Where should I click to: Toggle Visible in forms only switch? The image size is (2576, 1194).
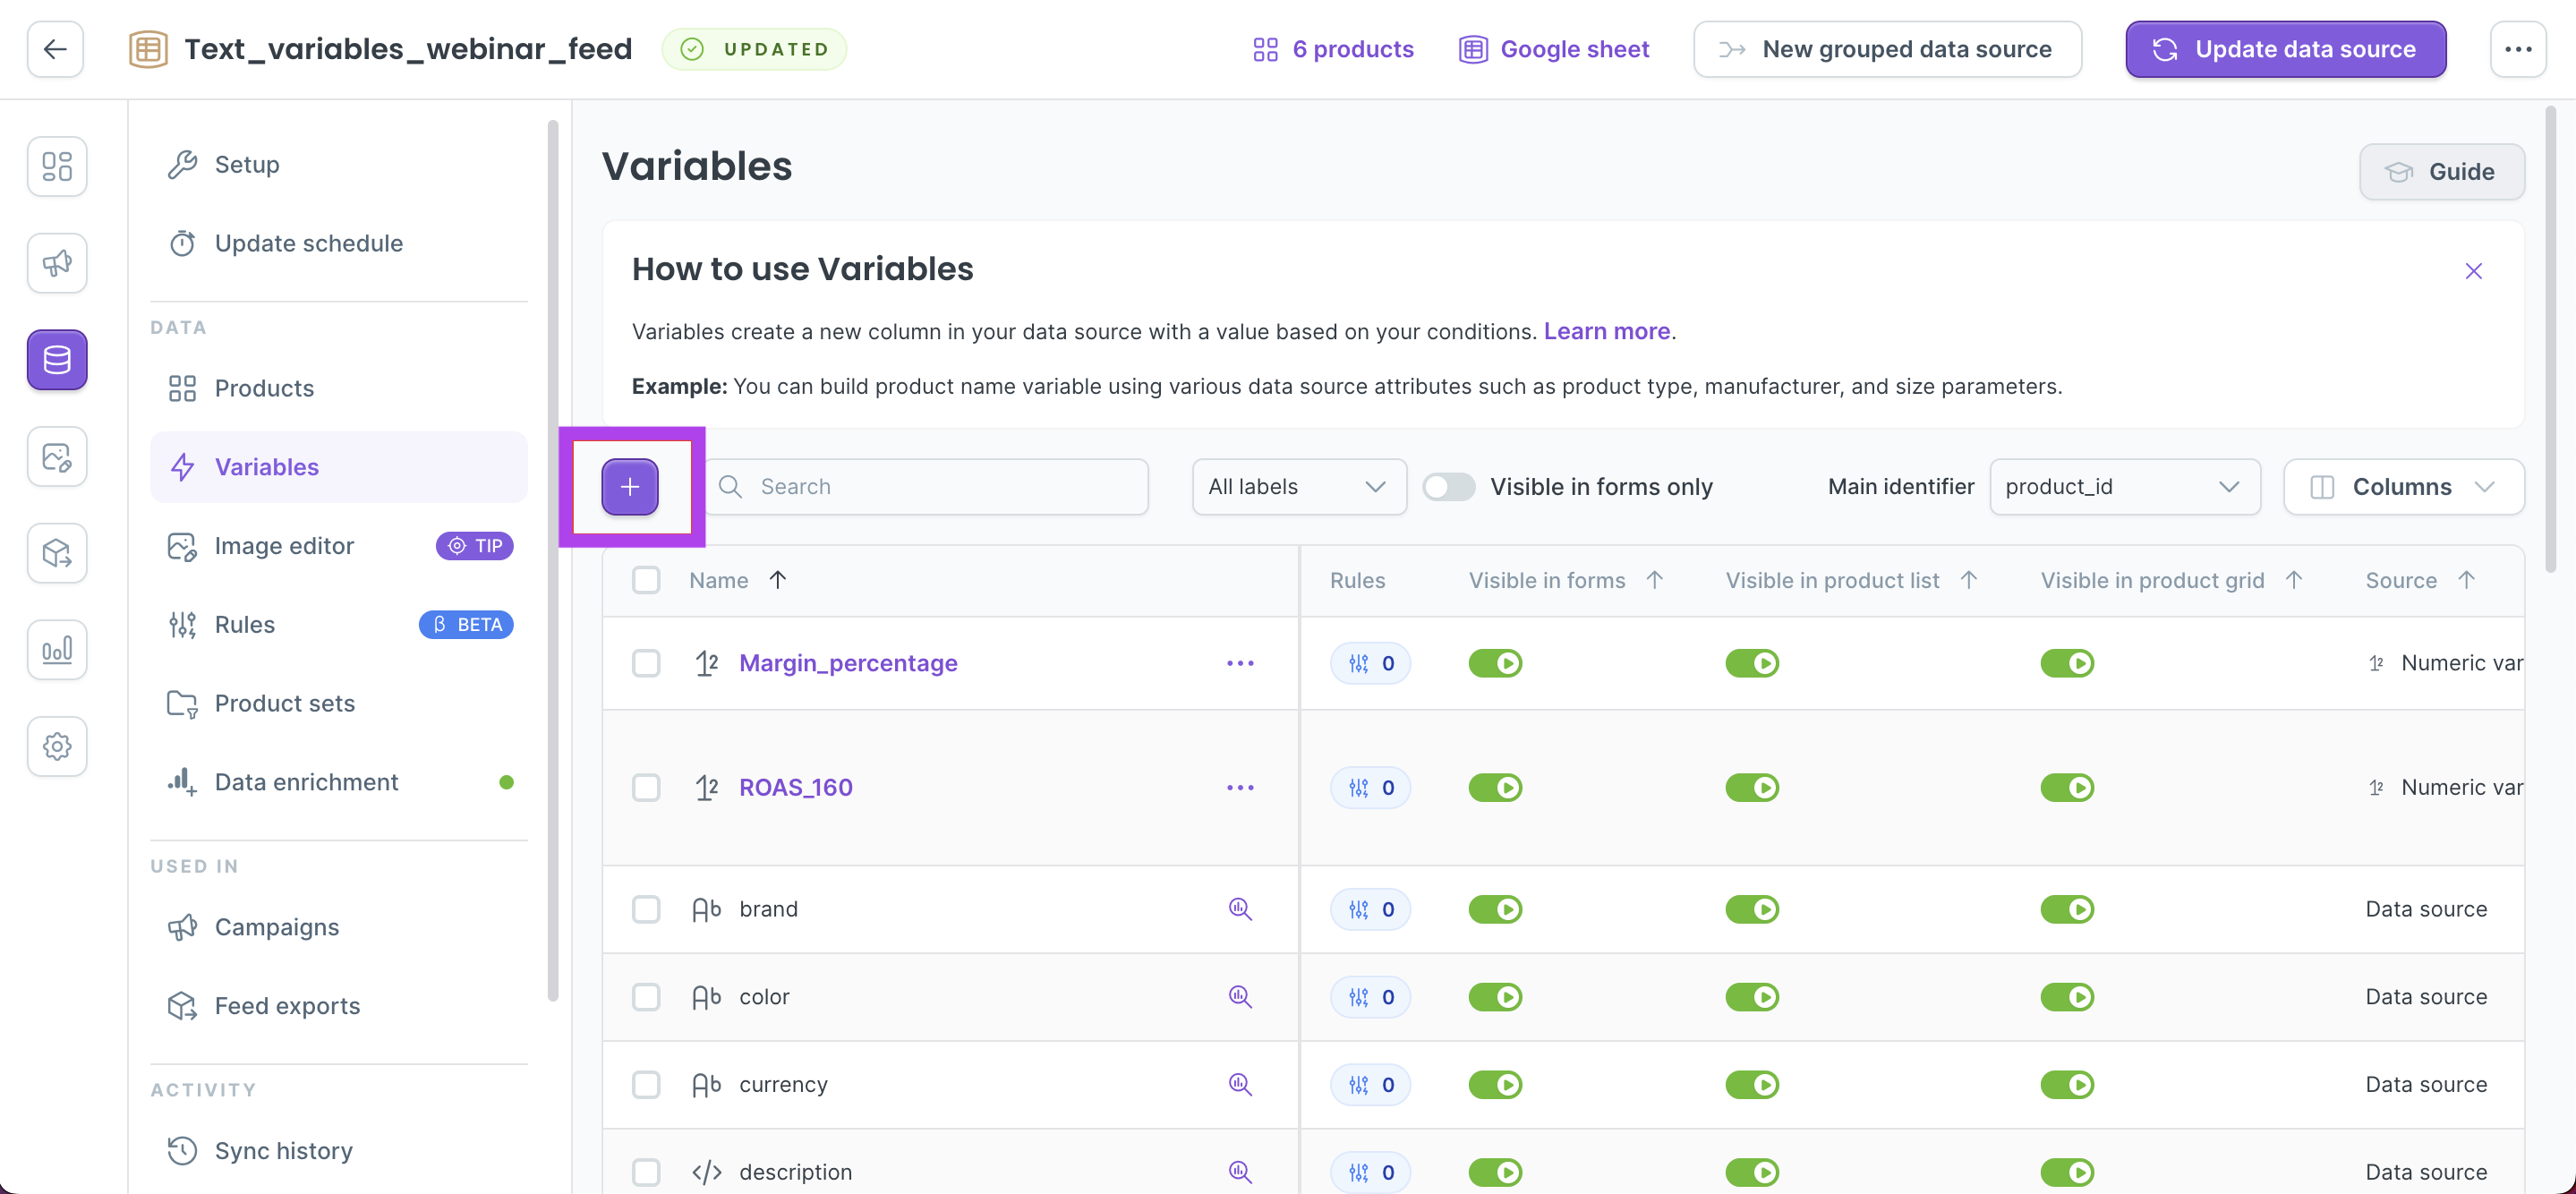coord(1448,487)
